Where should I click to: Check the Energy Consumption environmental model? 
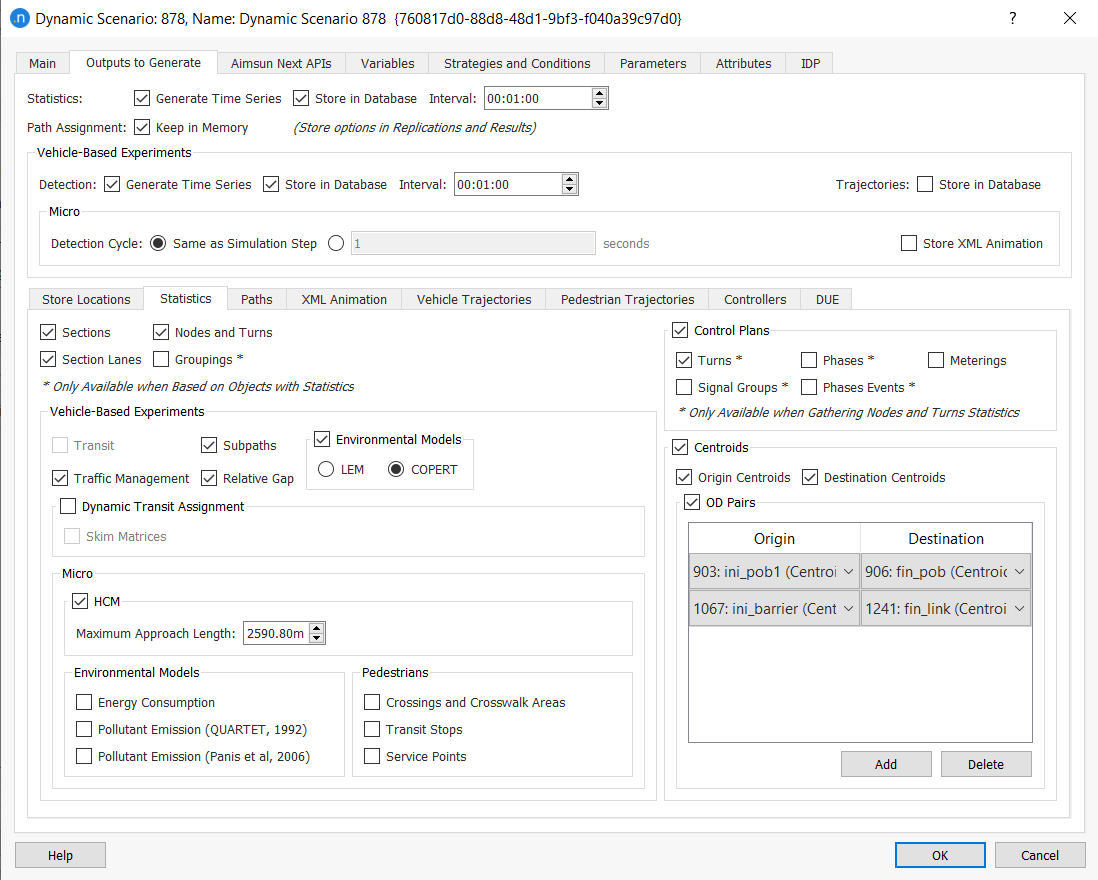[x=84, y=702]
